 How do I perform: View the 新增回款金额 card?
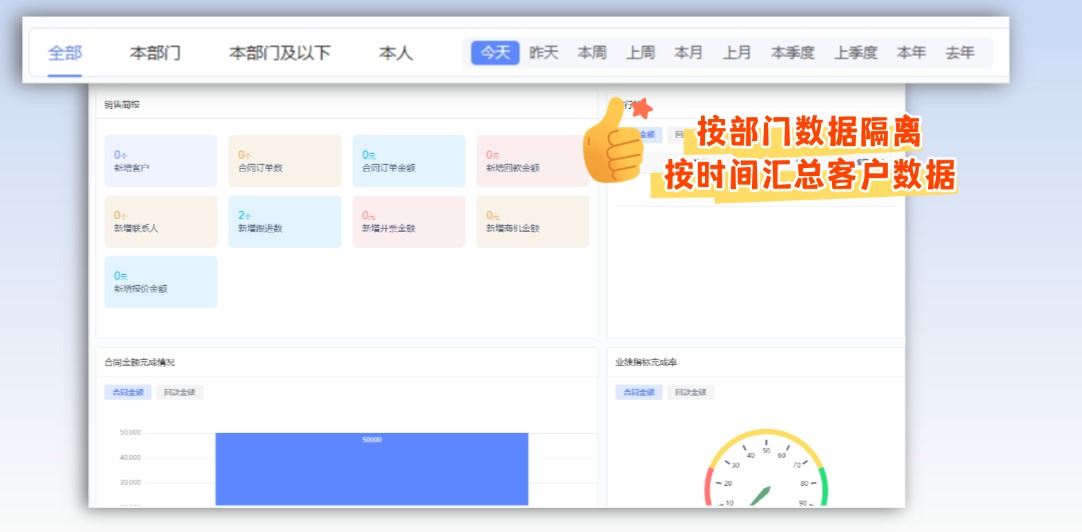click(x=533, y=161)
